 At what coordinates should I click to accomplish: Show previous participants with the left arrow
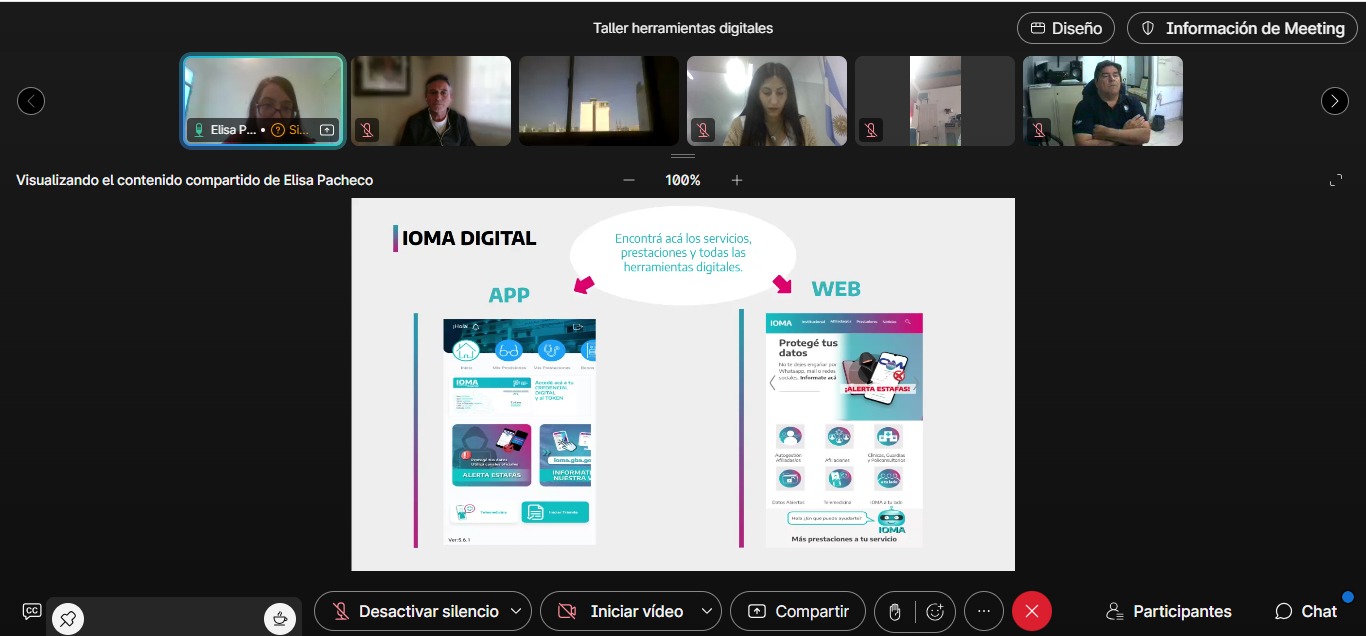pos(31,101)
